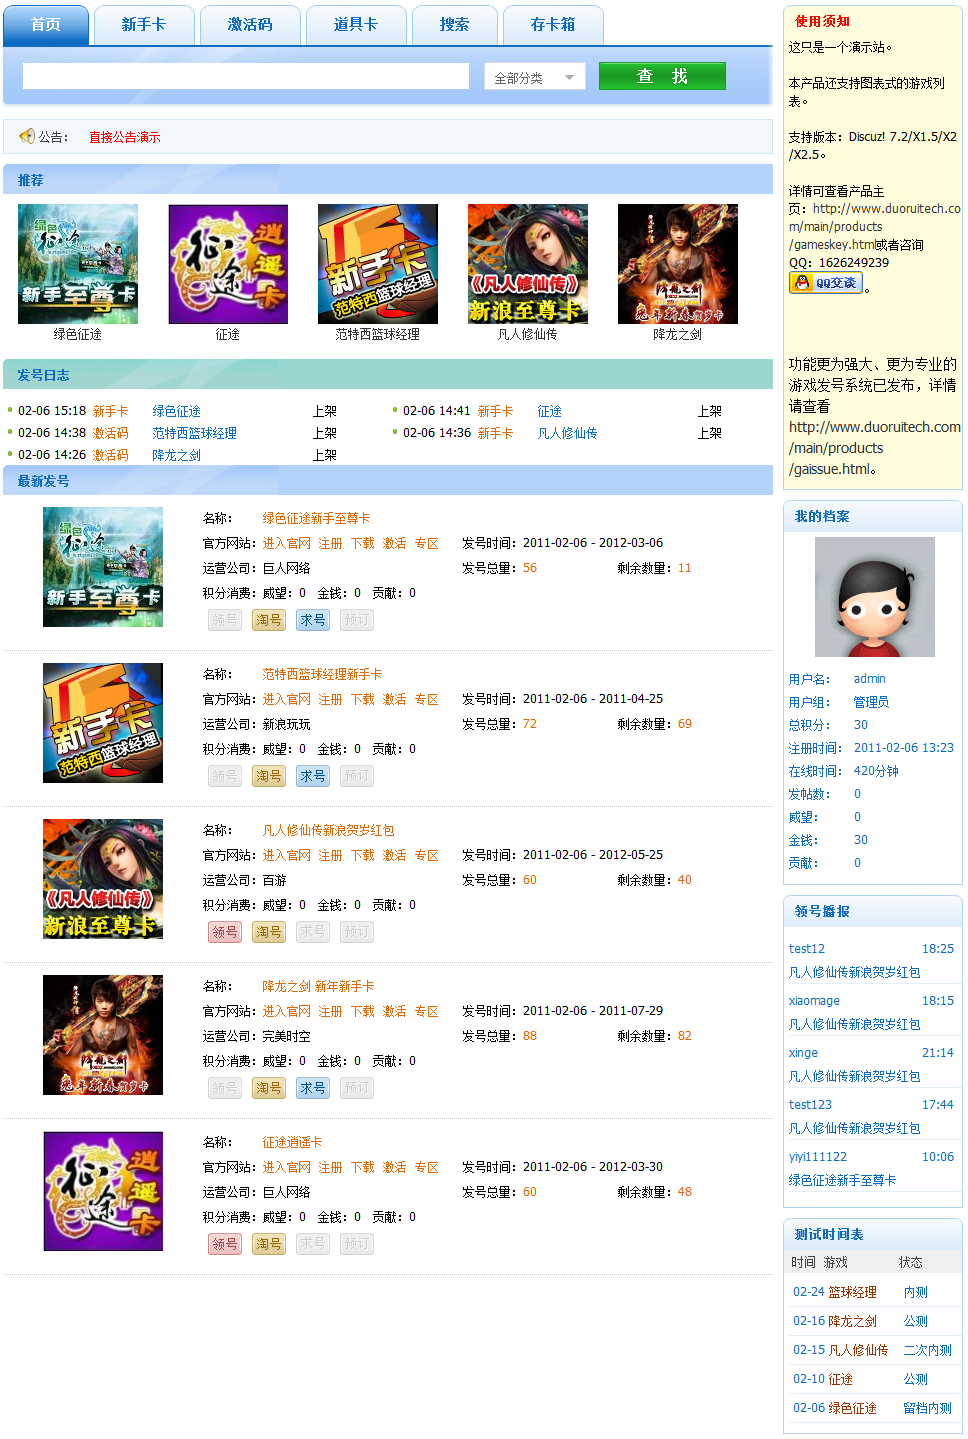The height and width of the screenshot is (1439, 968).
Task: Click the 管理员 user group link
Action: [x=871, y=702]
